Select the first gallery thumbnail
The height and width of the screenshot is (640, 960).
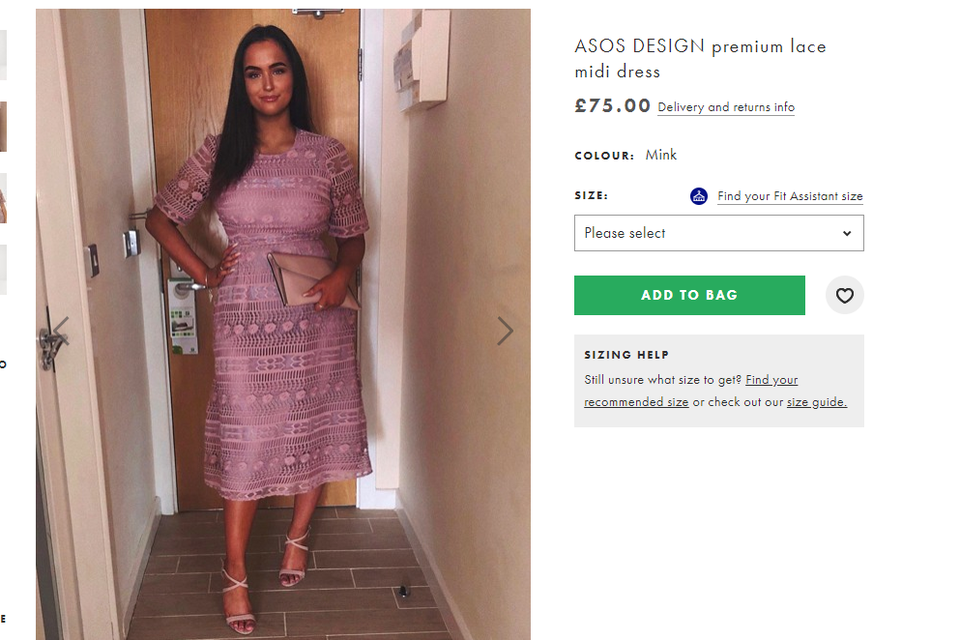[x=3, y=55]
